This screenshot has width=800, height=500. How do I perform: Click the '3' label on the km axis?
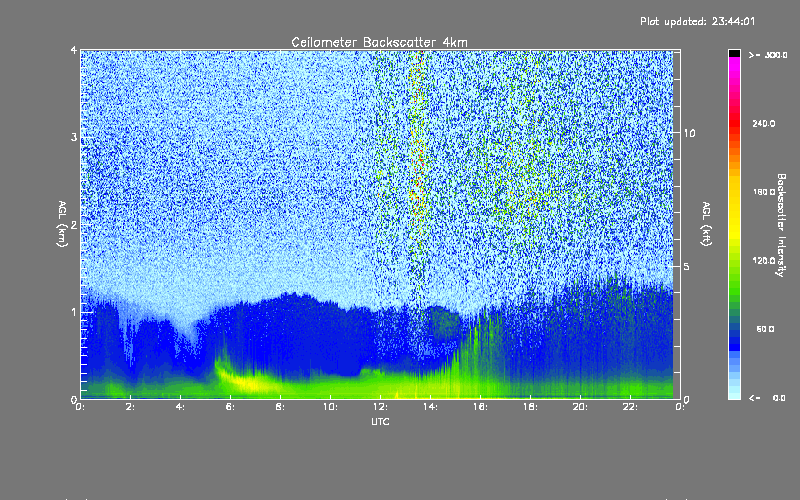(74, 137)
